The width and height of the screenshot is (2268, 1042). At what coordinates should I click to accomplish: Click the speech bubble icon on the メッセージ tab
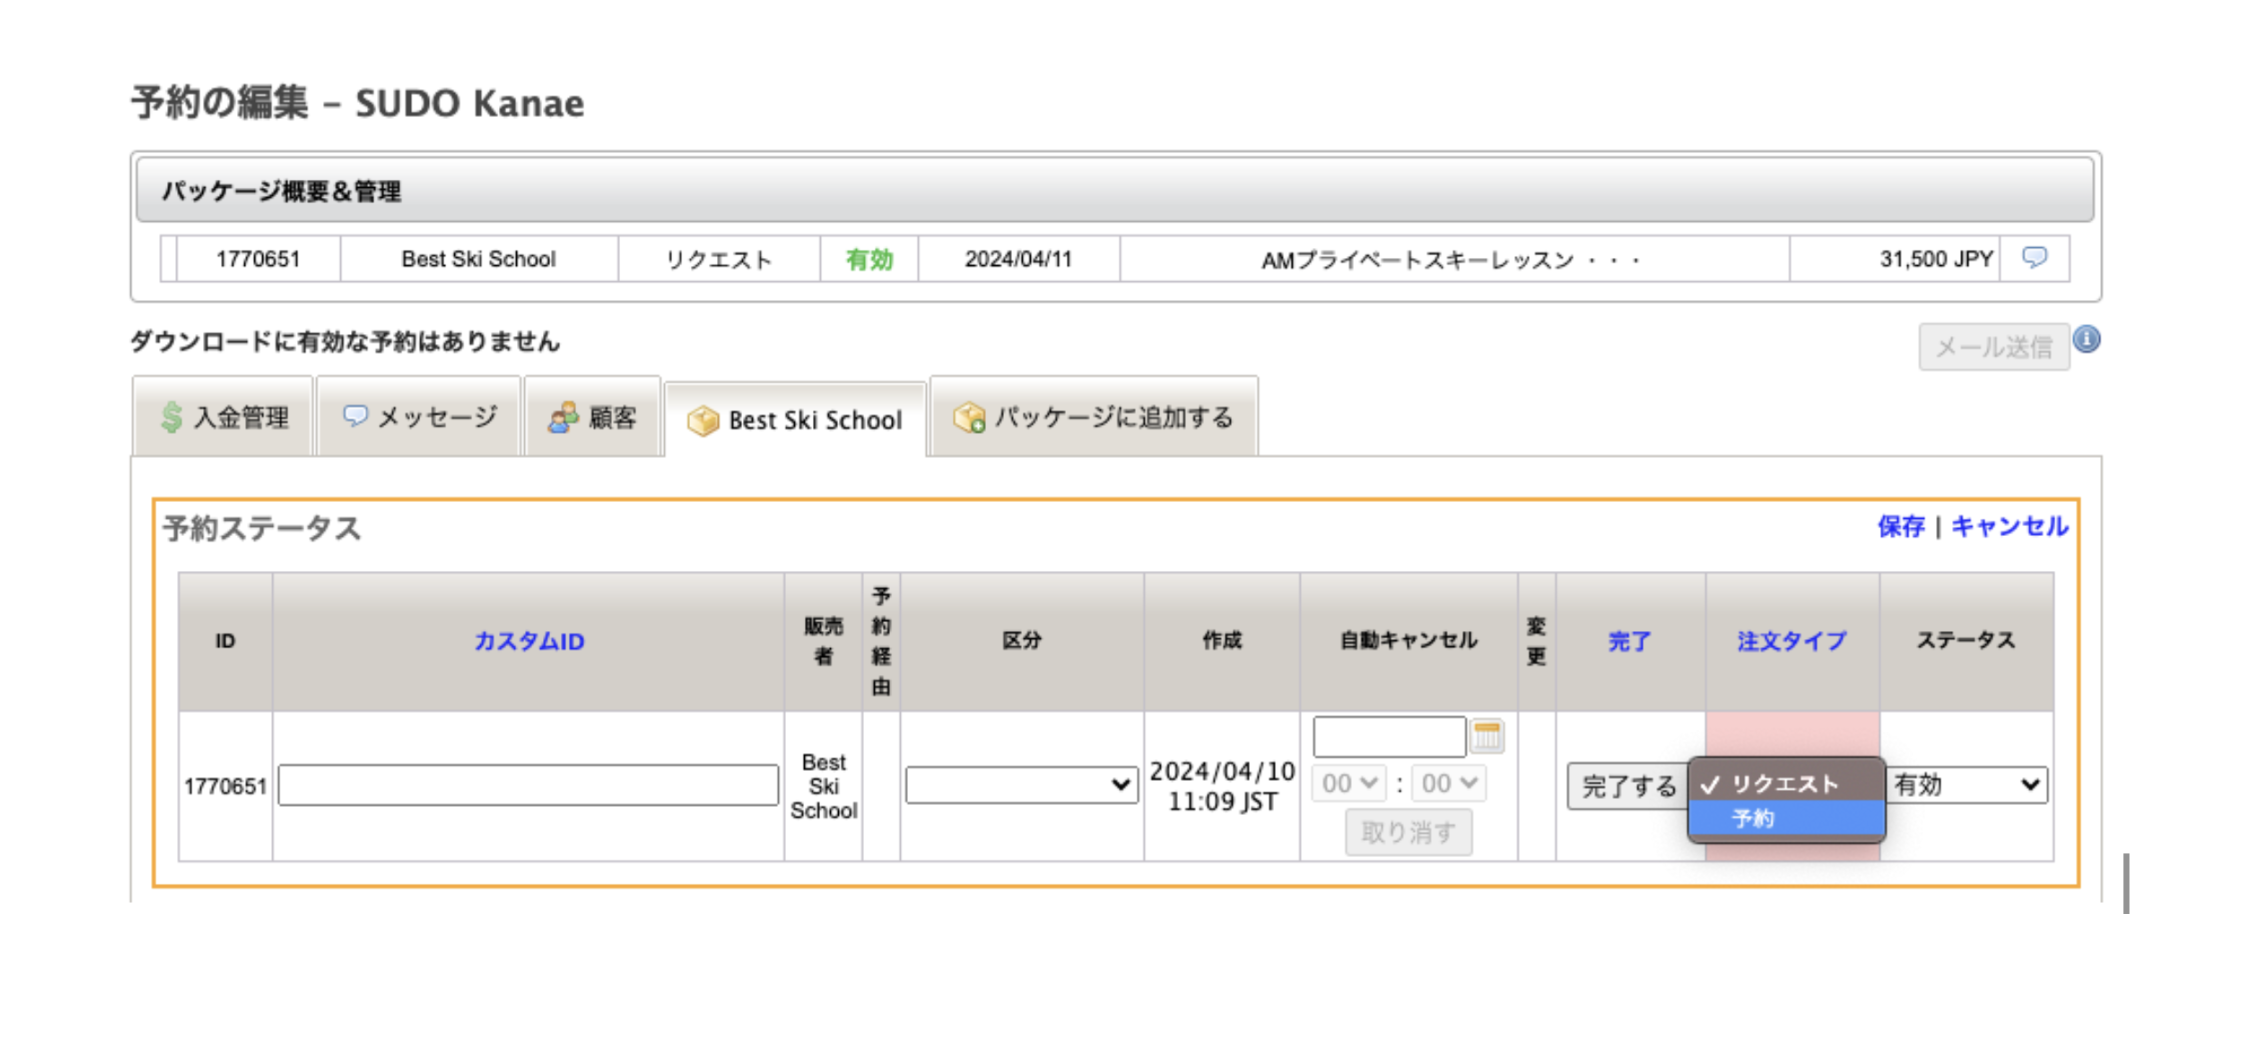[355, 415]
